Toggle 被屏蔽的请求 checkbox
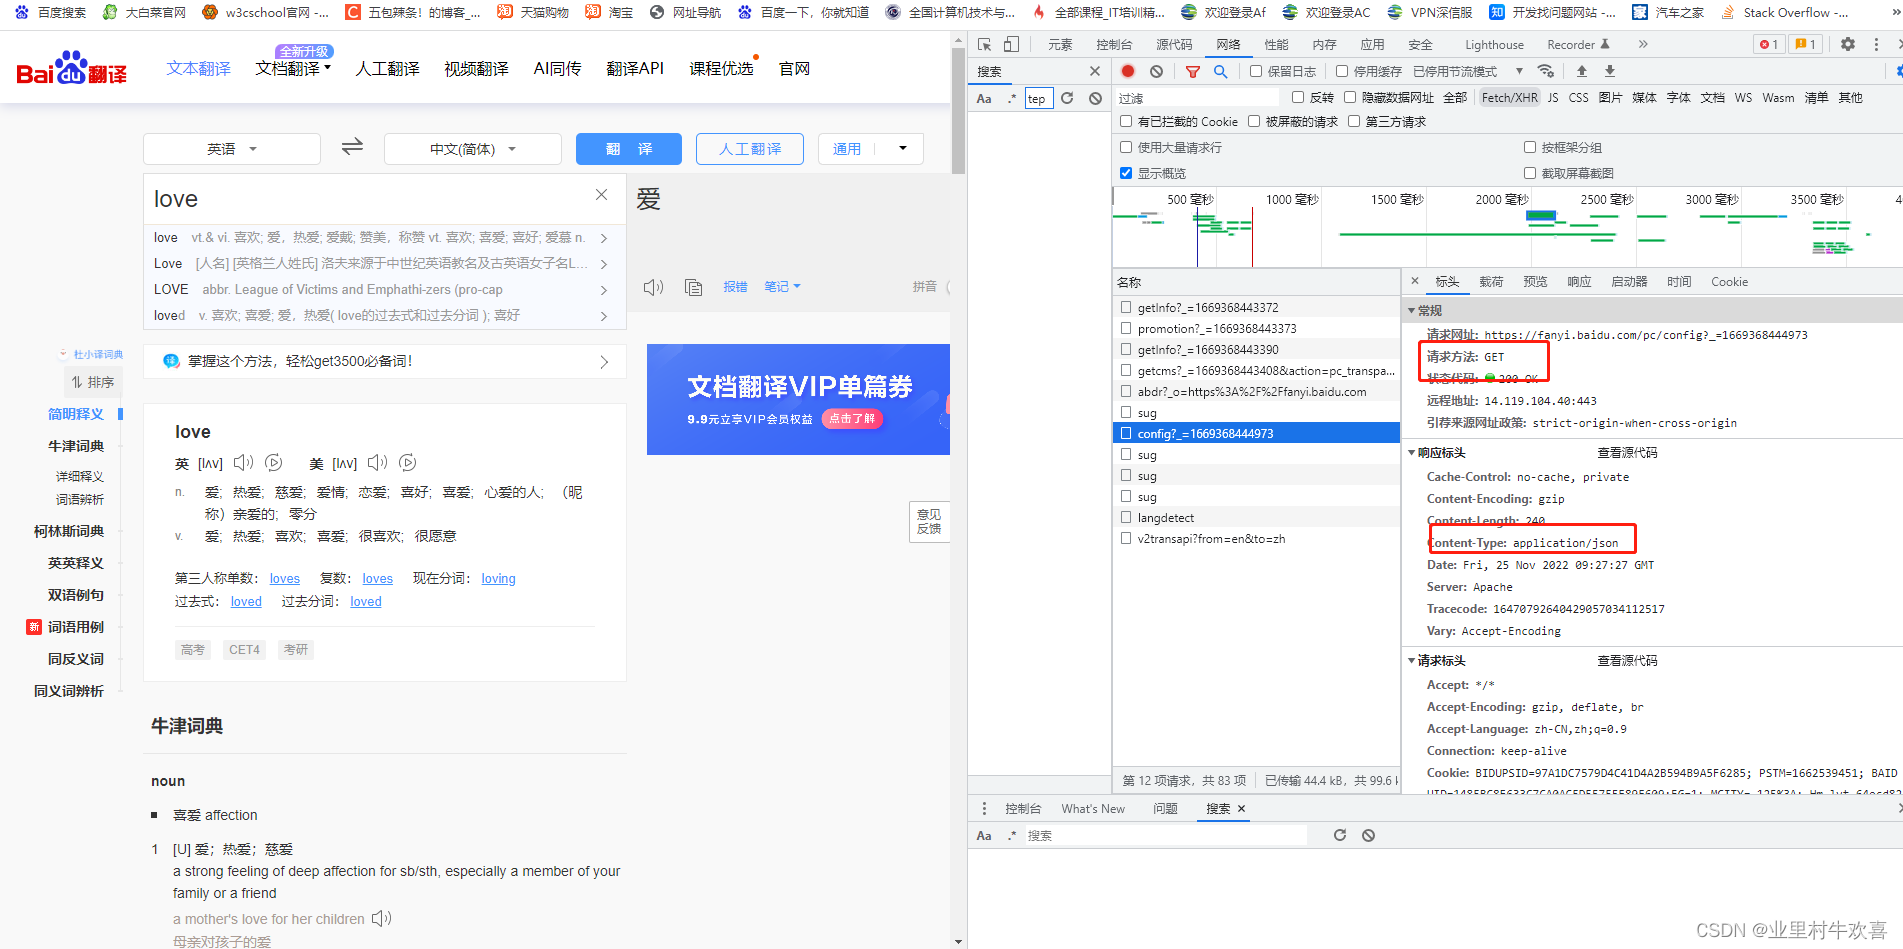This screenshot has height=949, width=1903. tap(1254, 121)
